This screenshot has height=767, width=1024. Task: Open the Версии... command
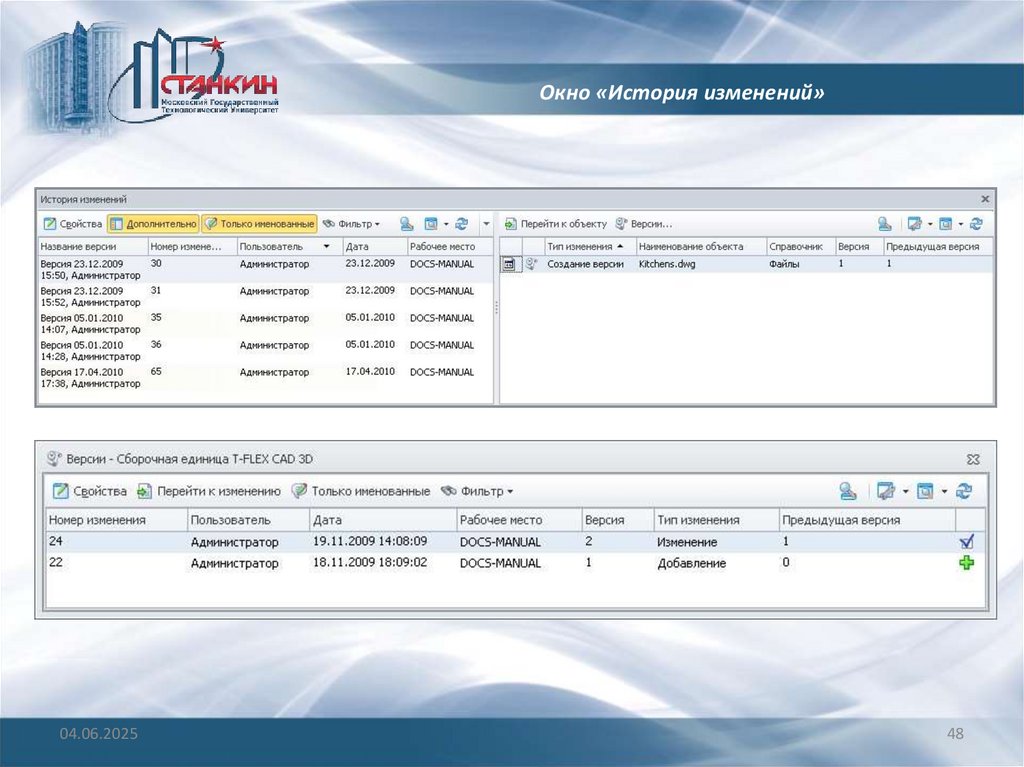pos(644,224)
